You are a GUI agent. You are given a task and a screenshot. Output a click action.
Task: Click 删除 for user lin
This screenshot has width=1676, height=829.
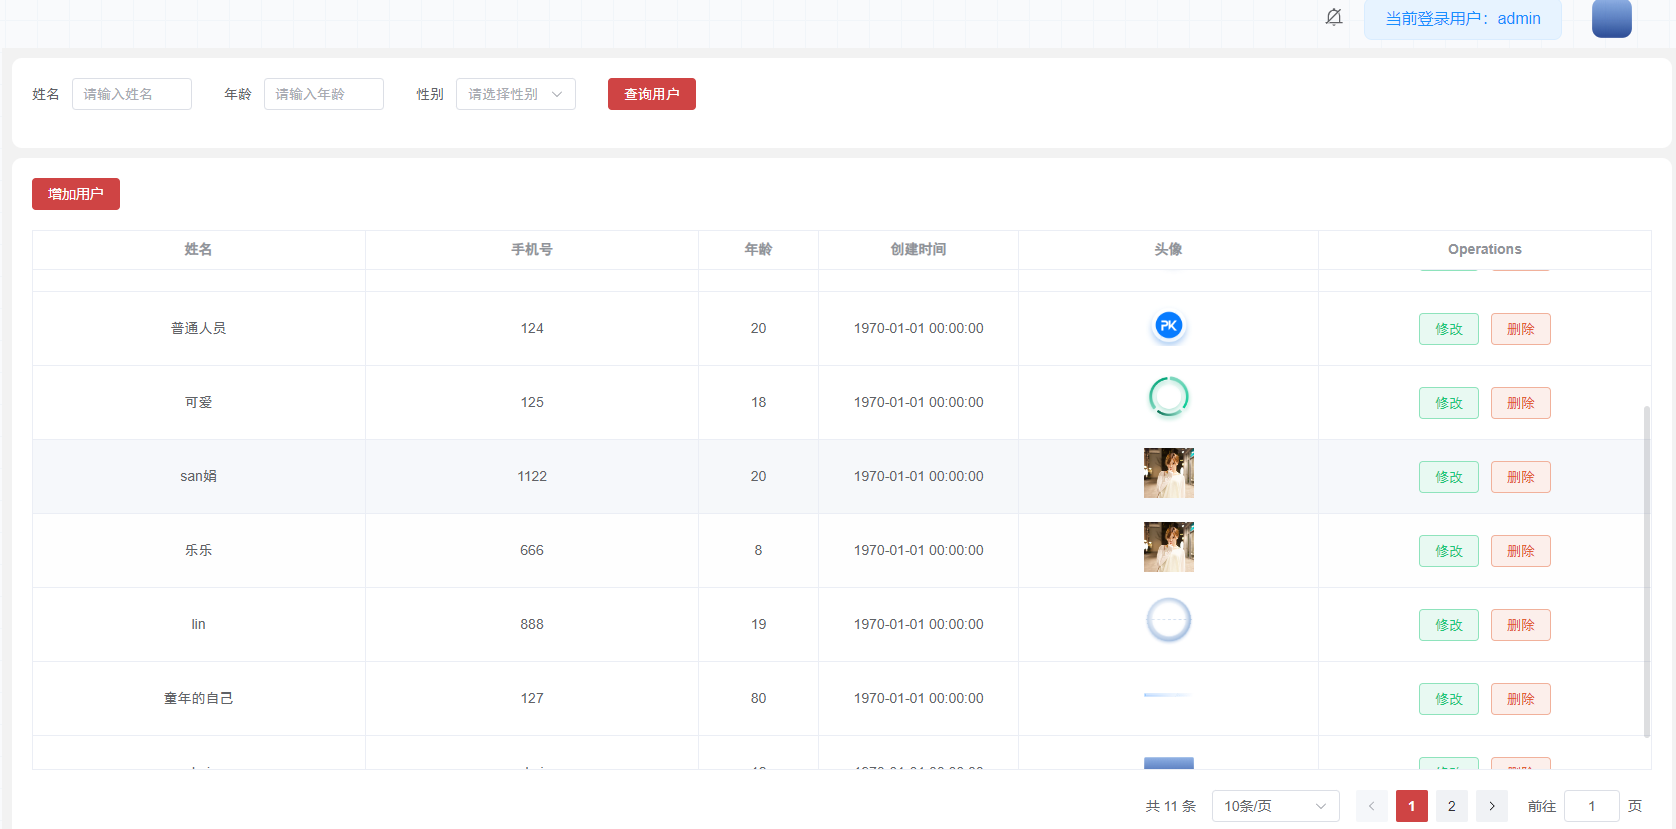click(x=1521, y=625)
